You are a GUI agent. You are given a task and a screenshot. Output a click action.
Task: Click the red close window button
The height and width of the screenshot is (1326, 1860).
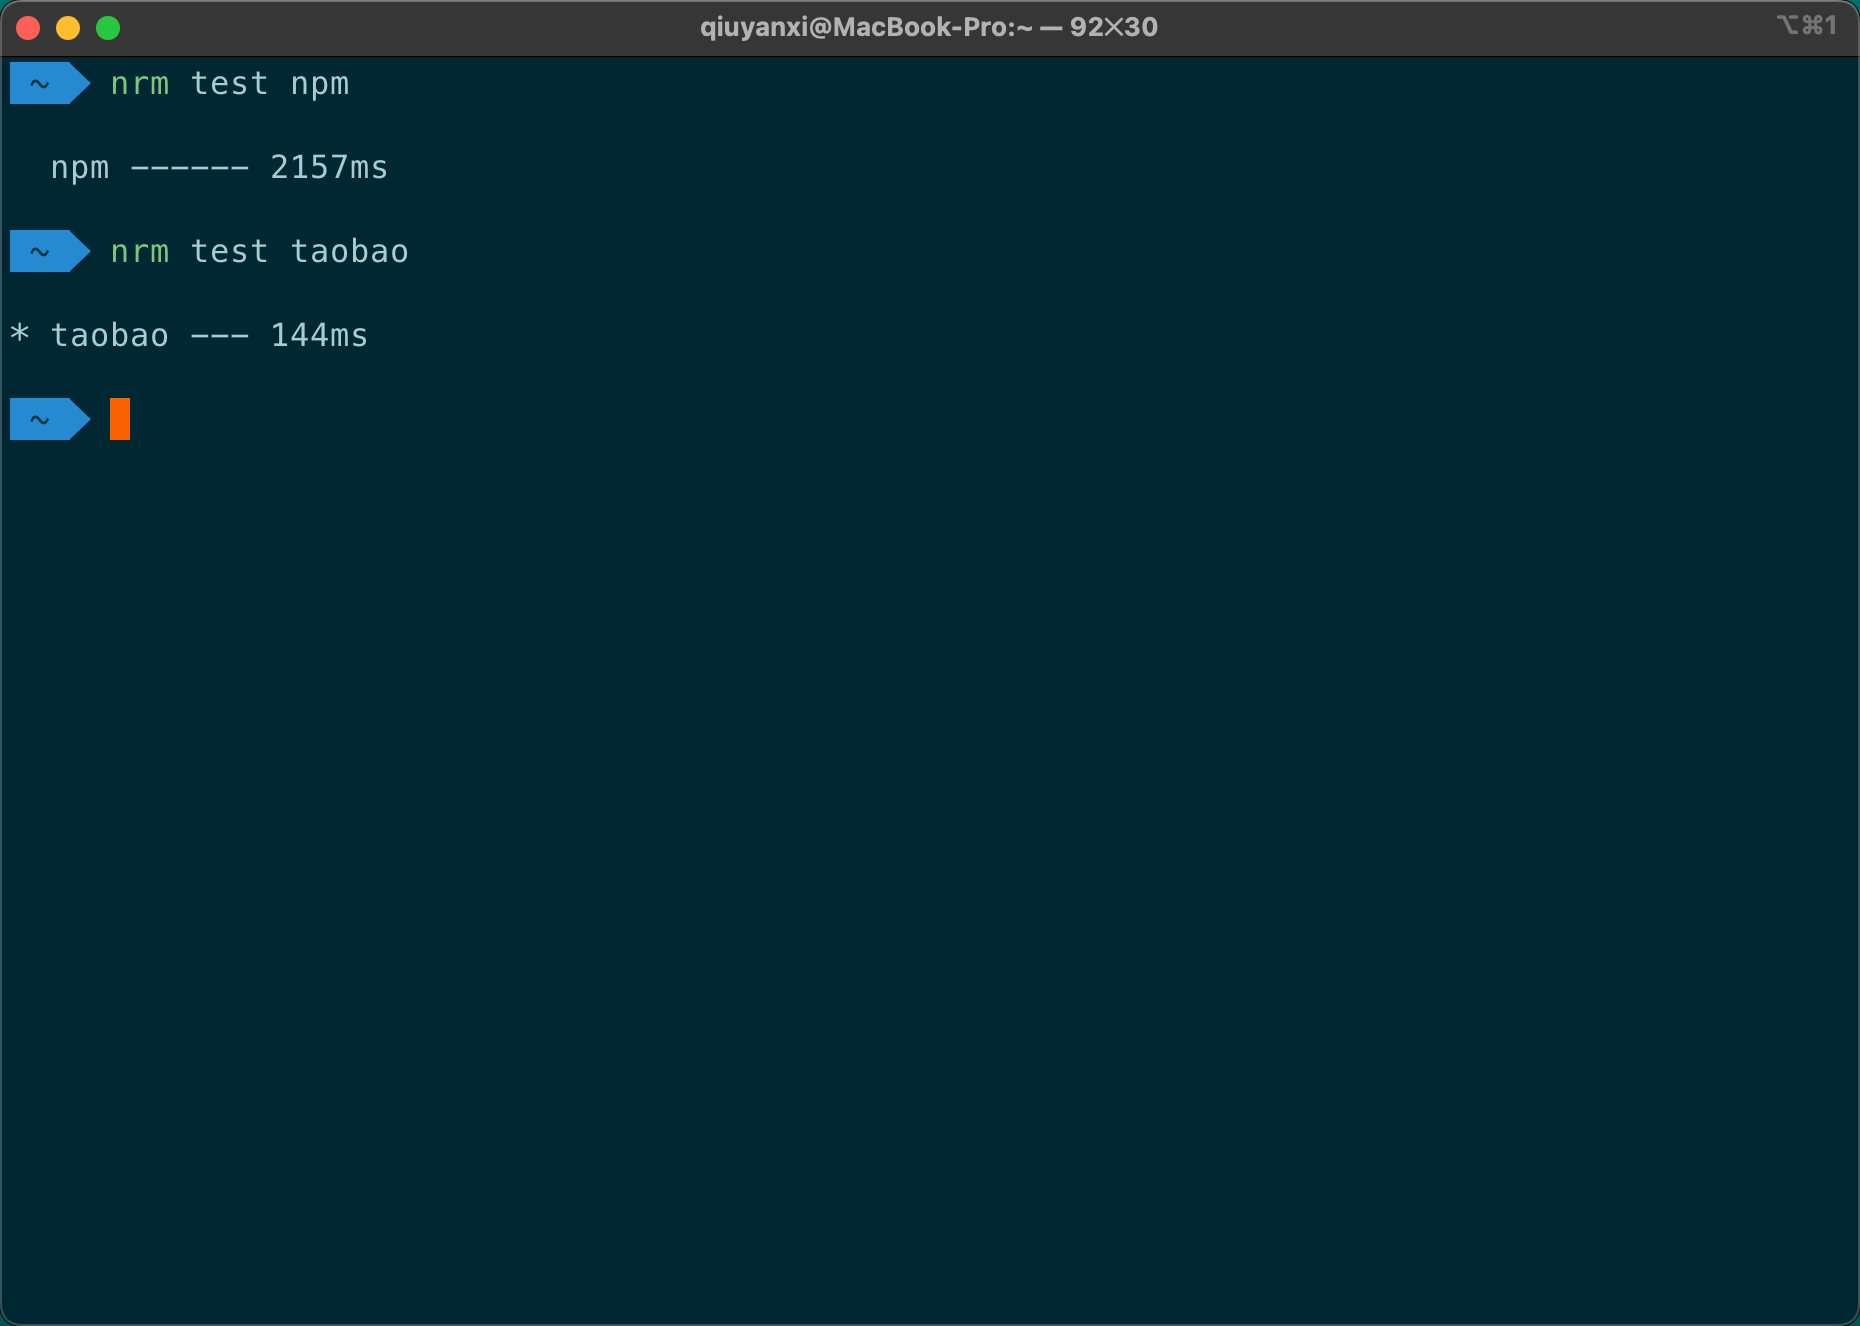coord(28,28)
